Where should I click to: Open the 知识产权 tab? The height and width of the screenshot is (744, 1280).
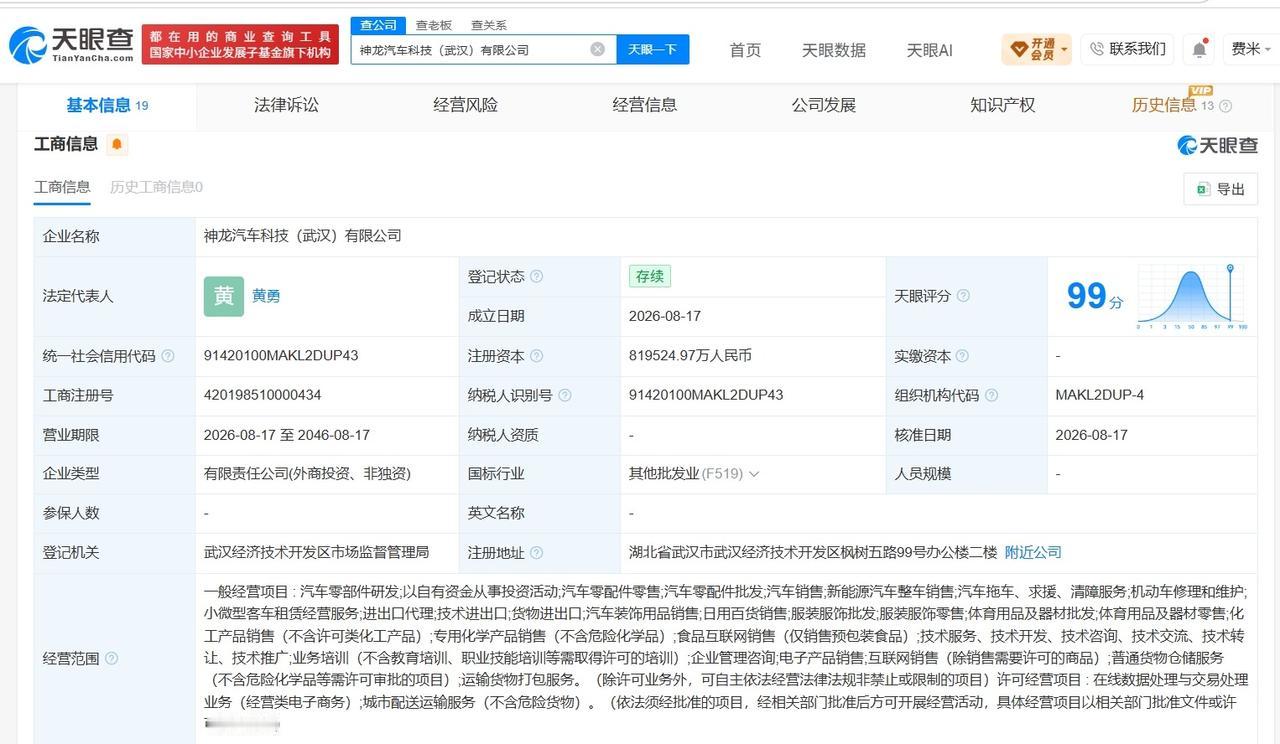[x=1002, y=105]
